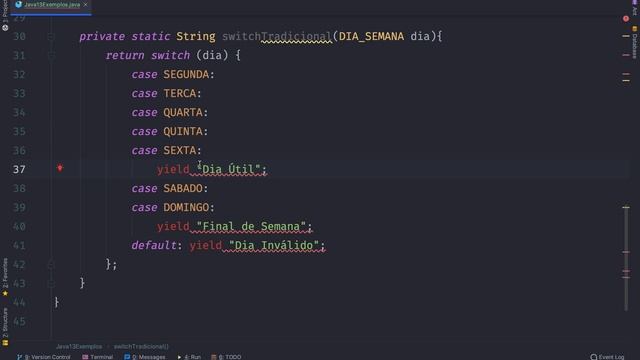
Task: Open the Terminal panel
Action: pos(98,357)
